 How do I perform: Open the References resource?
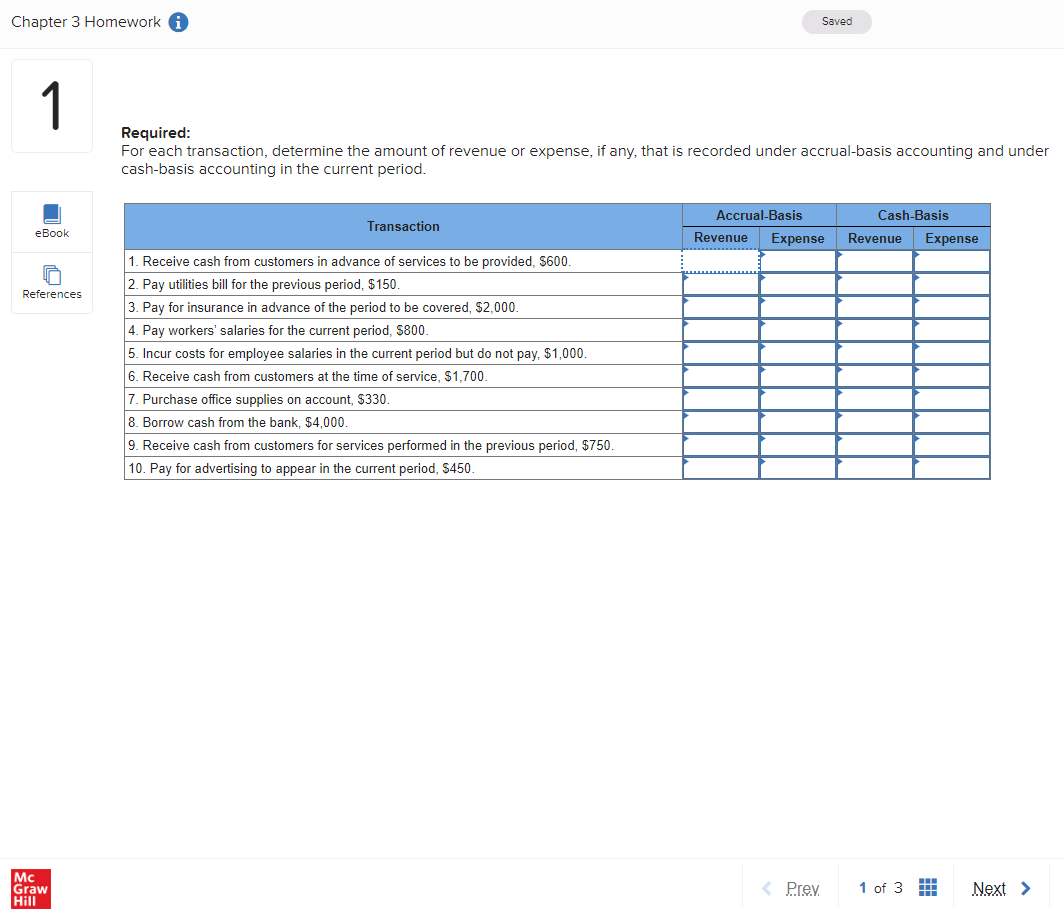pos(51,282)
